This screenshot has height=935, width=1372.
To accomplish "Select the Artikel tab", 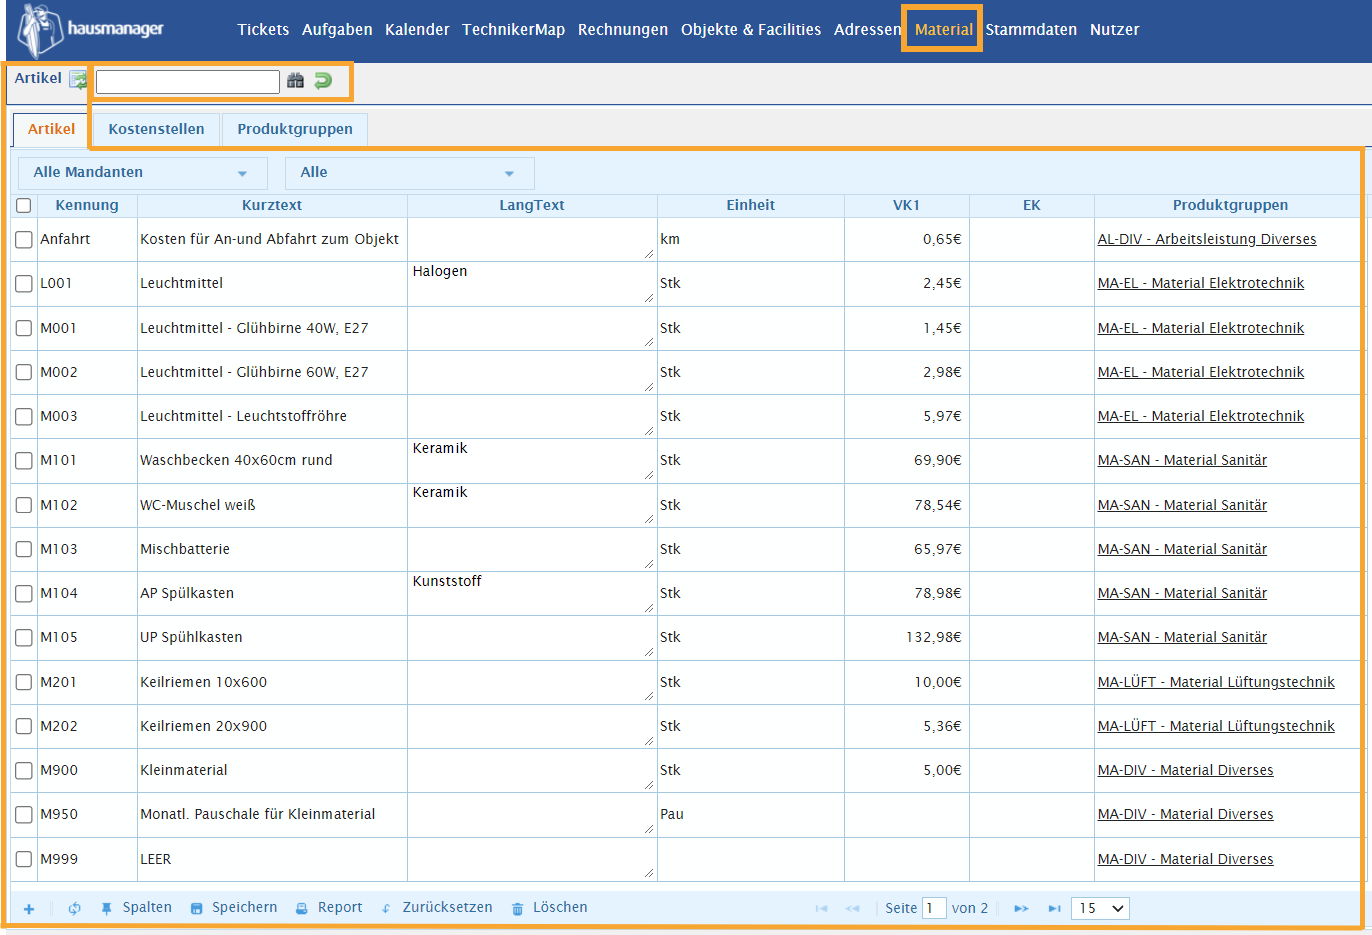I will [x=51, y=129].
